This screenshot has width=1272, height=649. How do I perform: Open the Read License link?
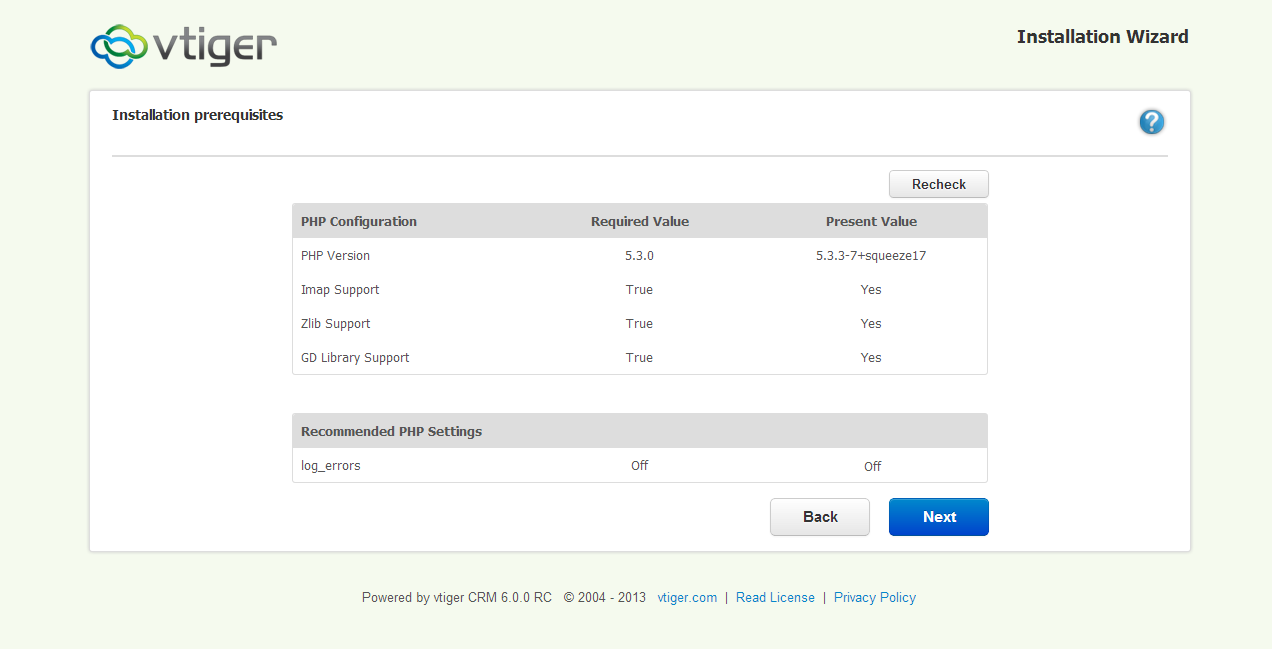coord(775,598)
